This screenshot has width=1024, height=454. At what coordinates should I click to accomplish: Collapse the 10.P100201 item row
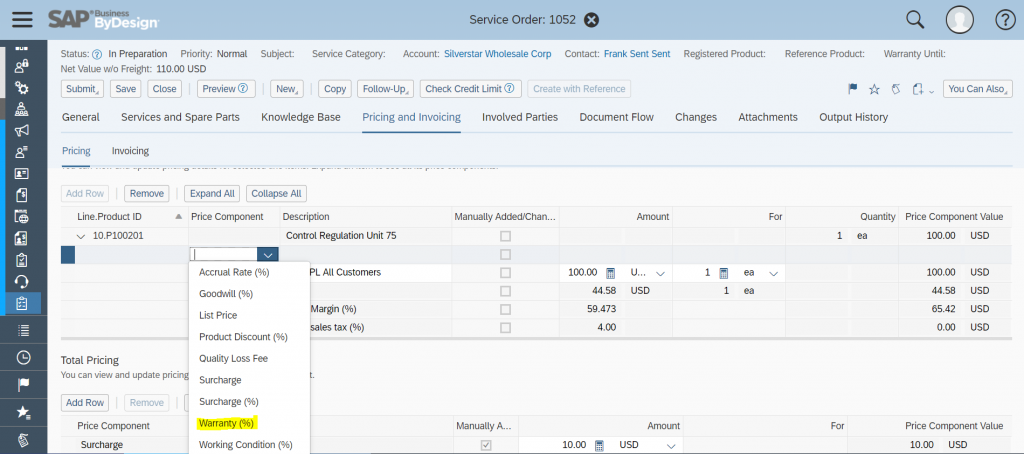tap(81, 236)
